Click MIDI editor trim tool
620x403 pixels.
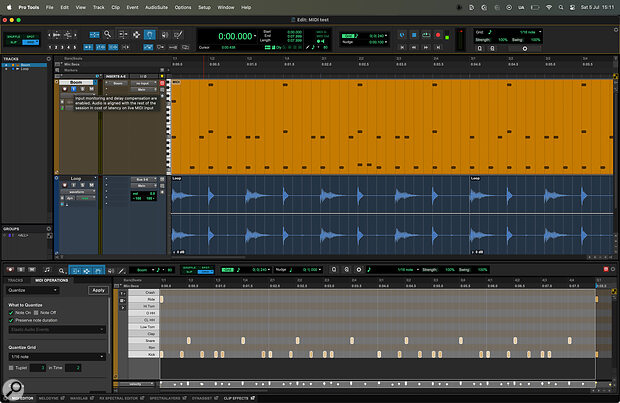76,271
